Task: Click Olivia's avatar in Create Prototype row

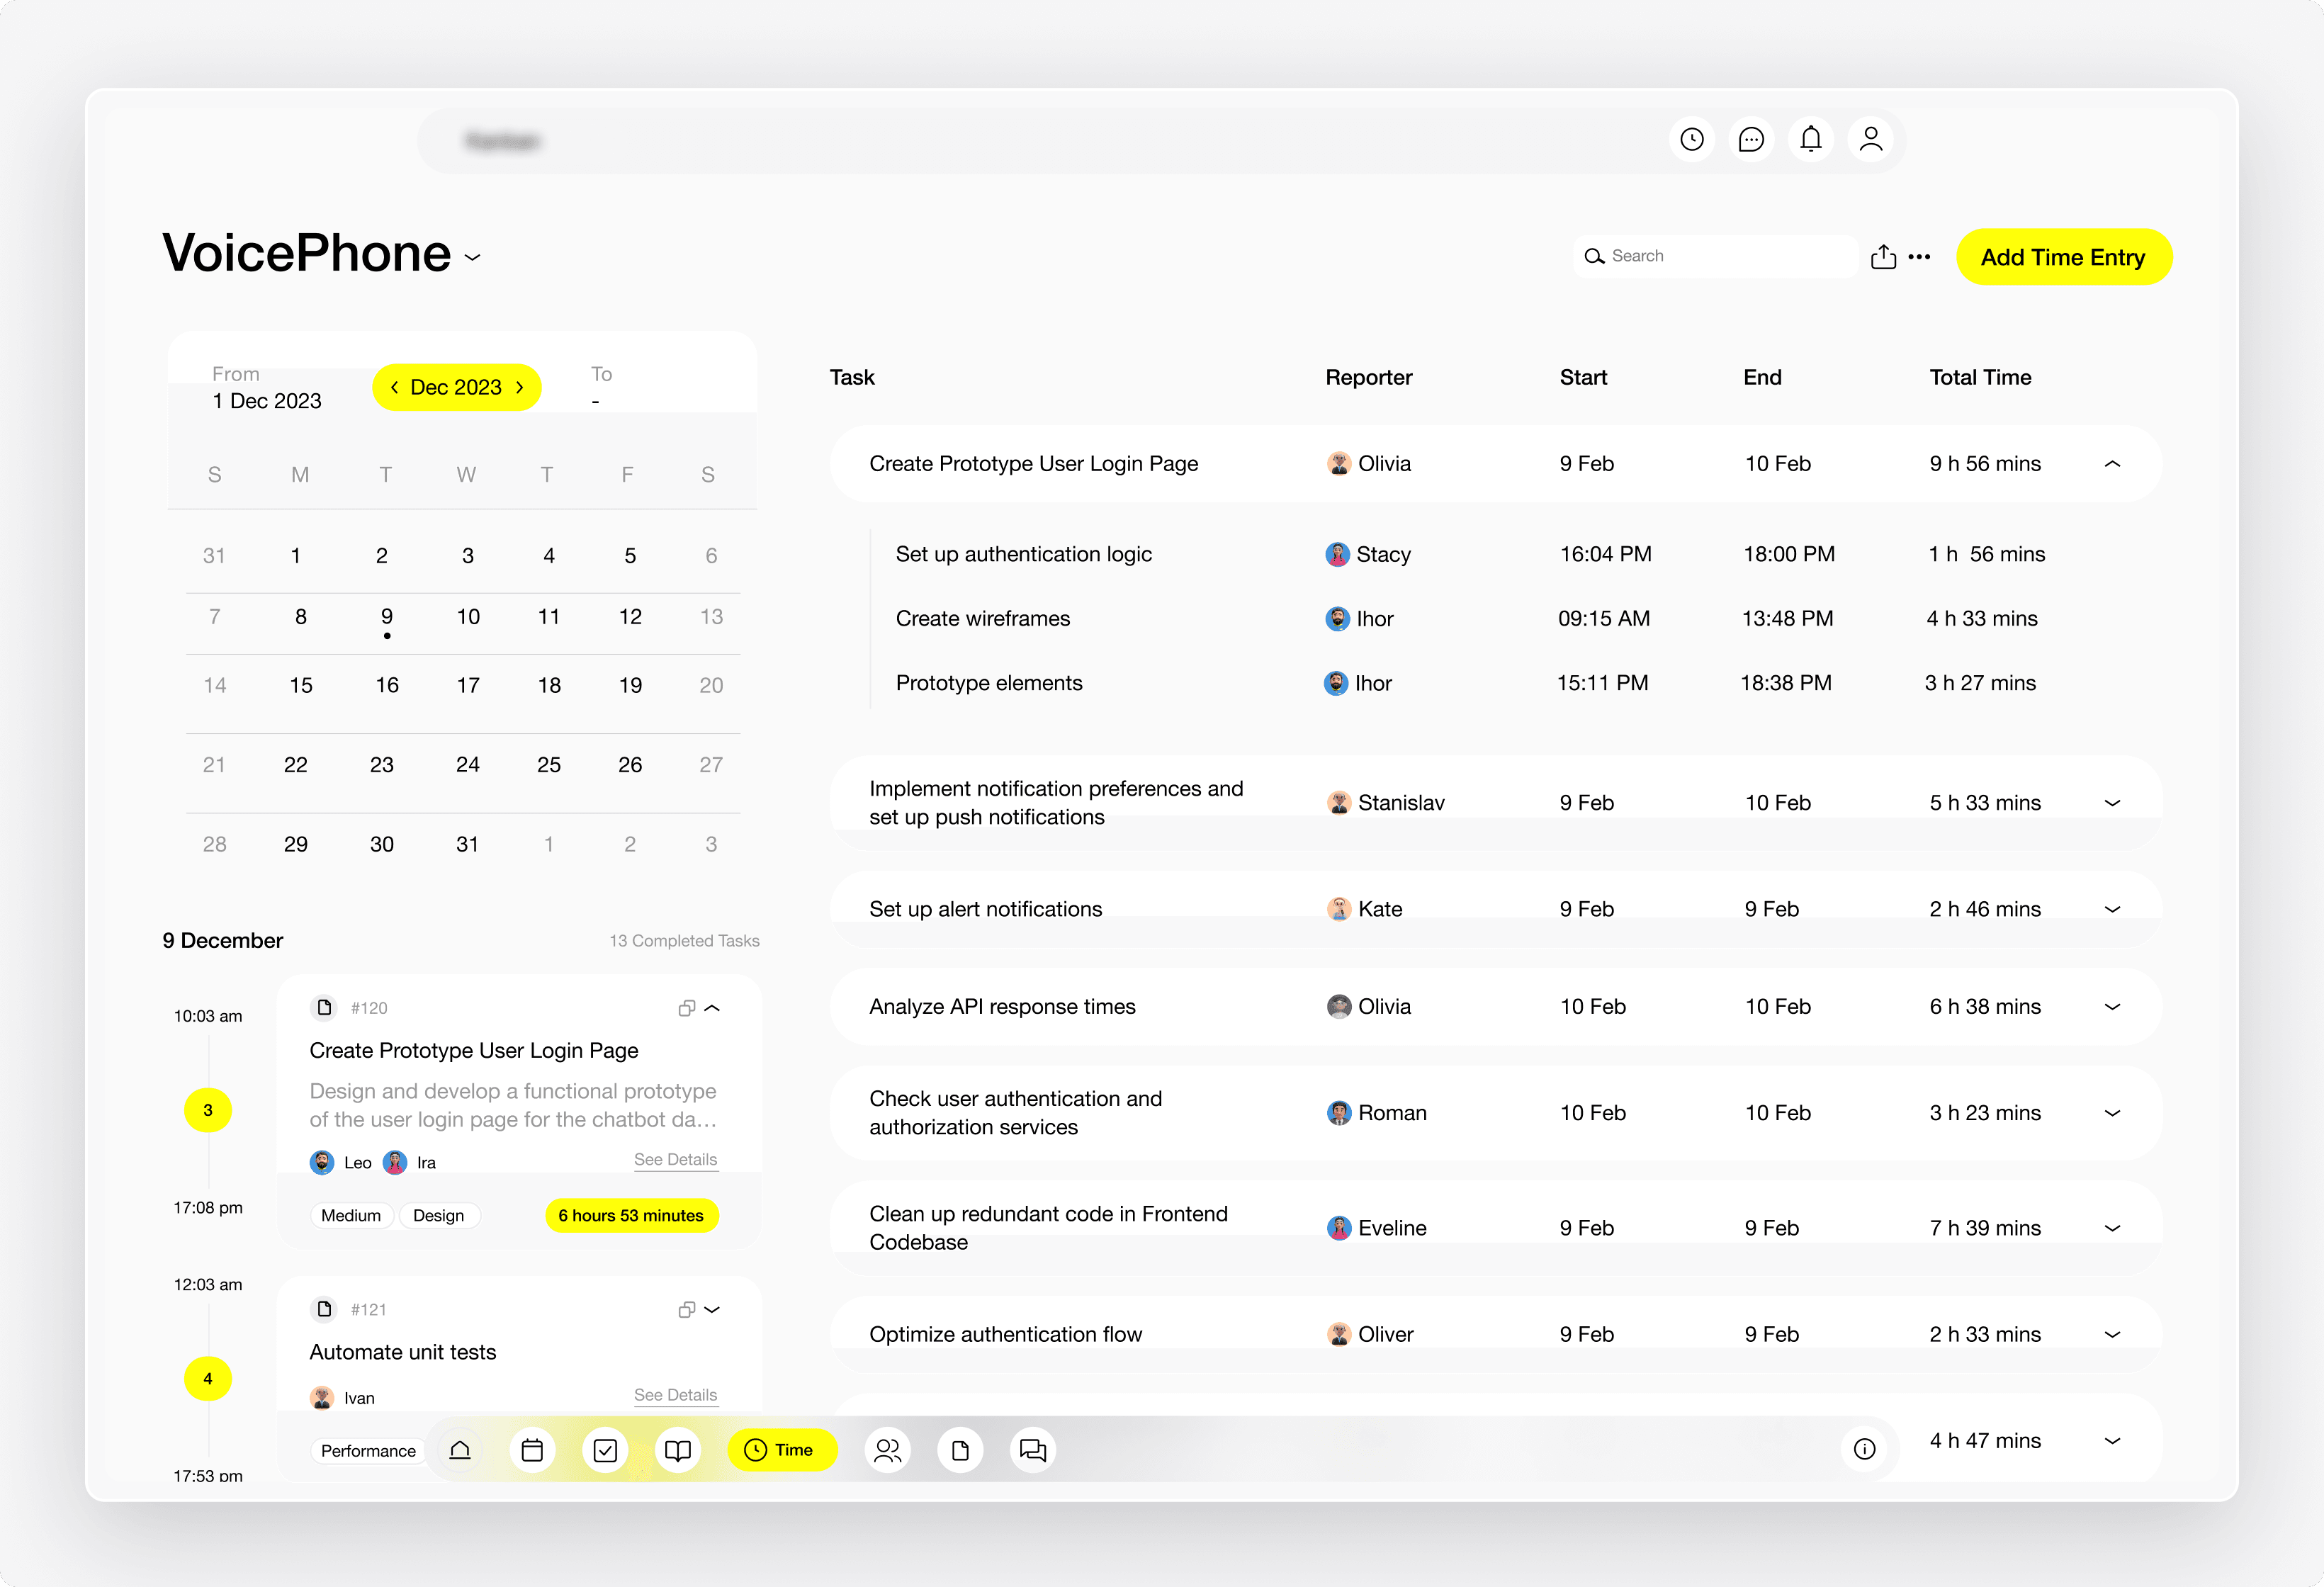Action: (1339, 464)
